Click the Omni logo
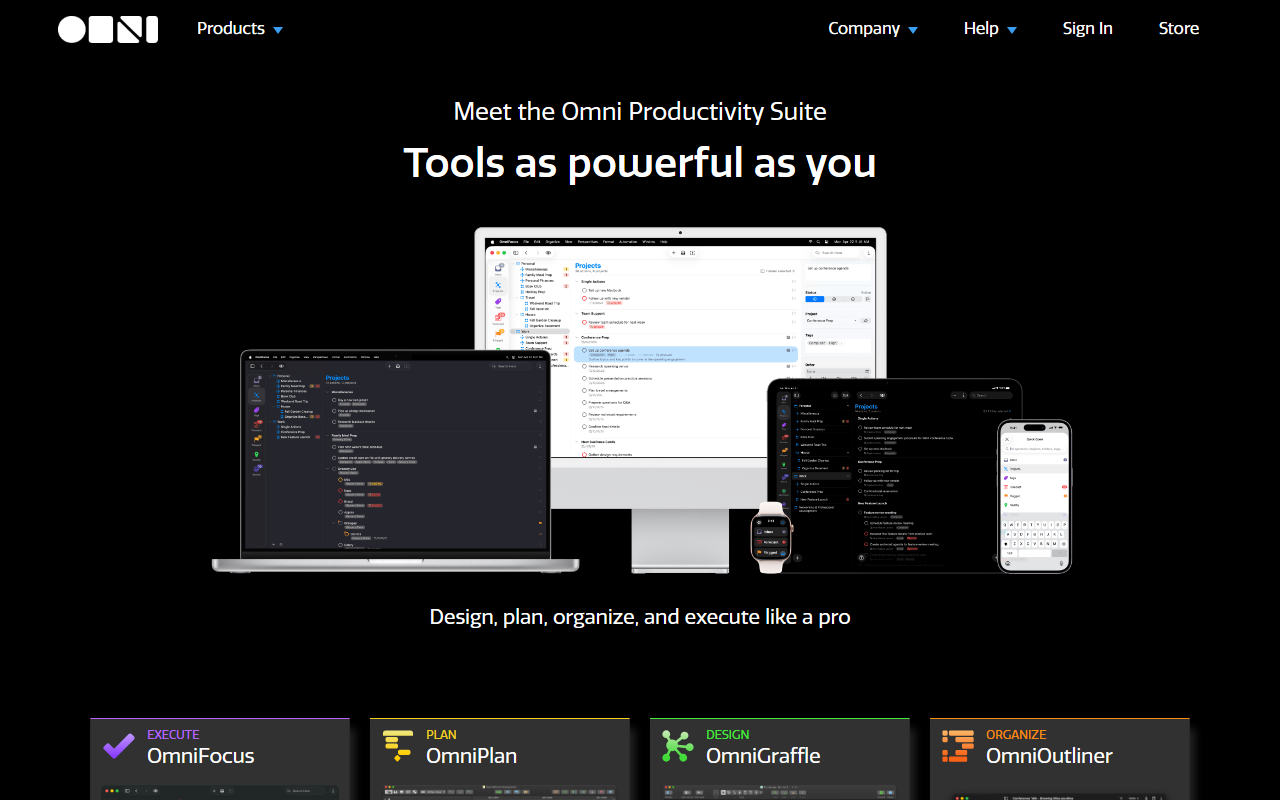This screenshot has width=1280, height=800. pos(108,29)
